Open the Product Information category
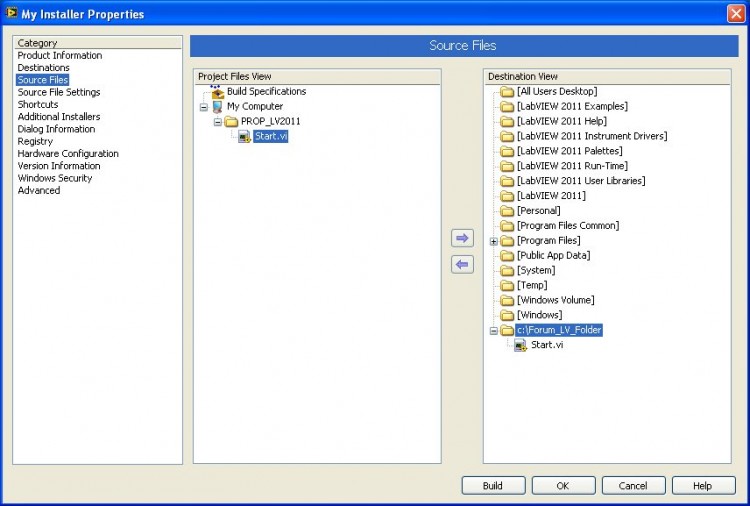The image size is (750, 506). click(x=60, y=55)
